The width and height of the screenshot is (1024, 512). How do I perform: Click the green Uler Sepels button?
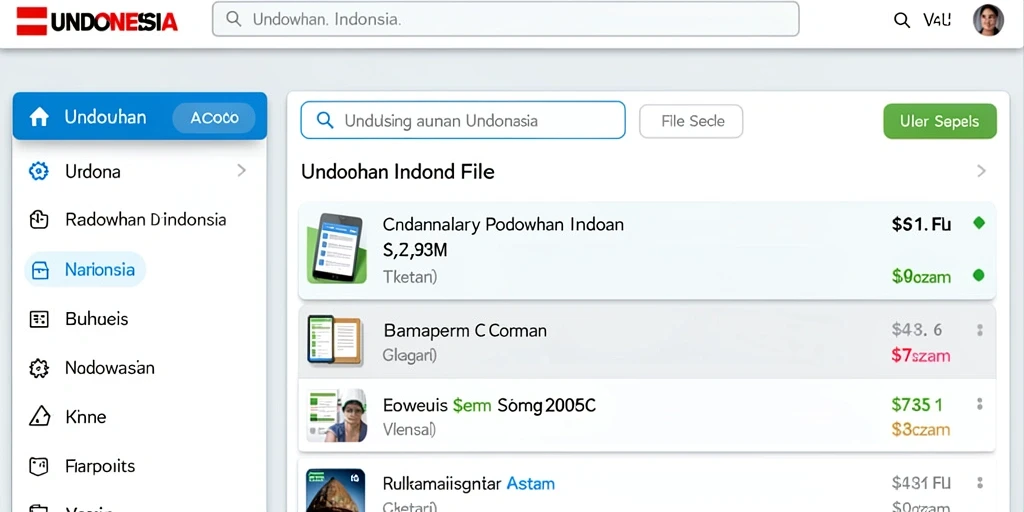click(x=940, y=121)
